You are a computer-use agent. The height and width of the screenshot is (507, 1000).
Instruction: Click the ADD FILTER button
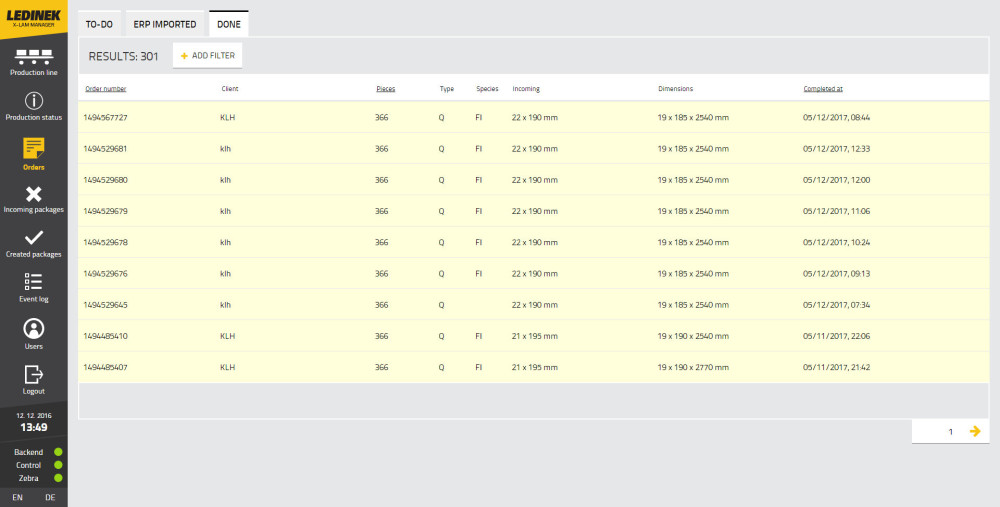(207, 56)
